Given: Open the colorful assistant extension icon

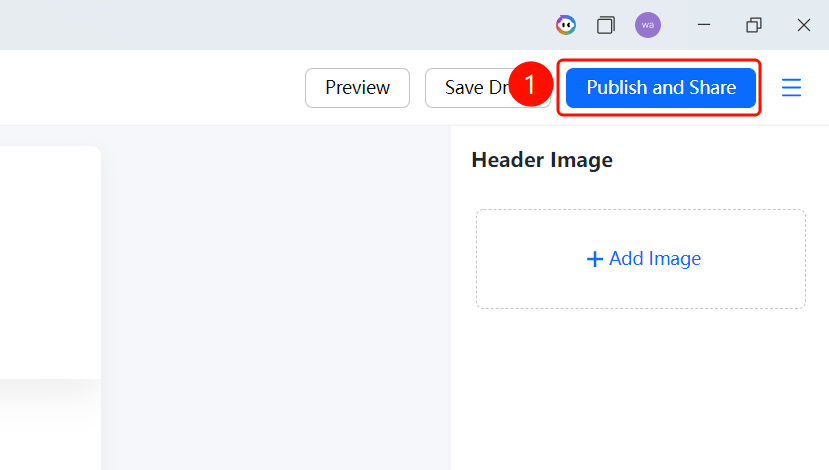Looking at the screenshot, I should tap(566, 25).
